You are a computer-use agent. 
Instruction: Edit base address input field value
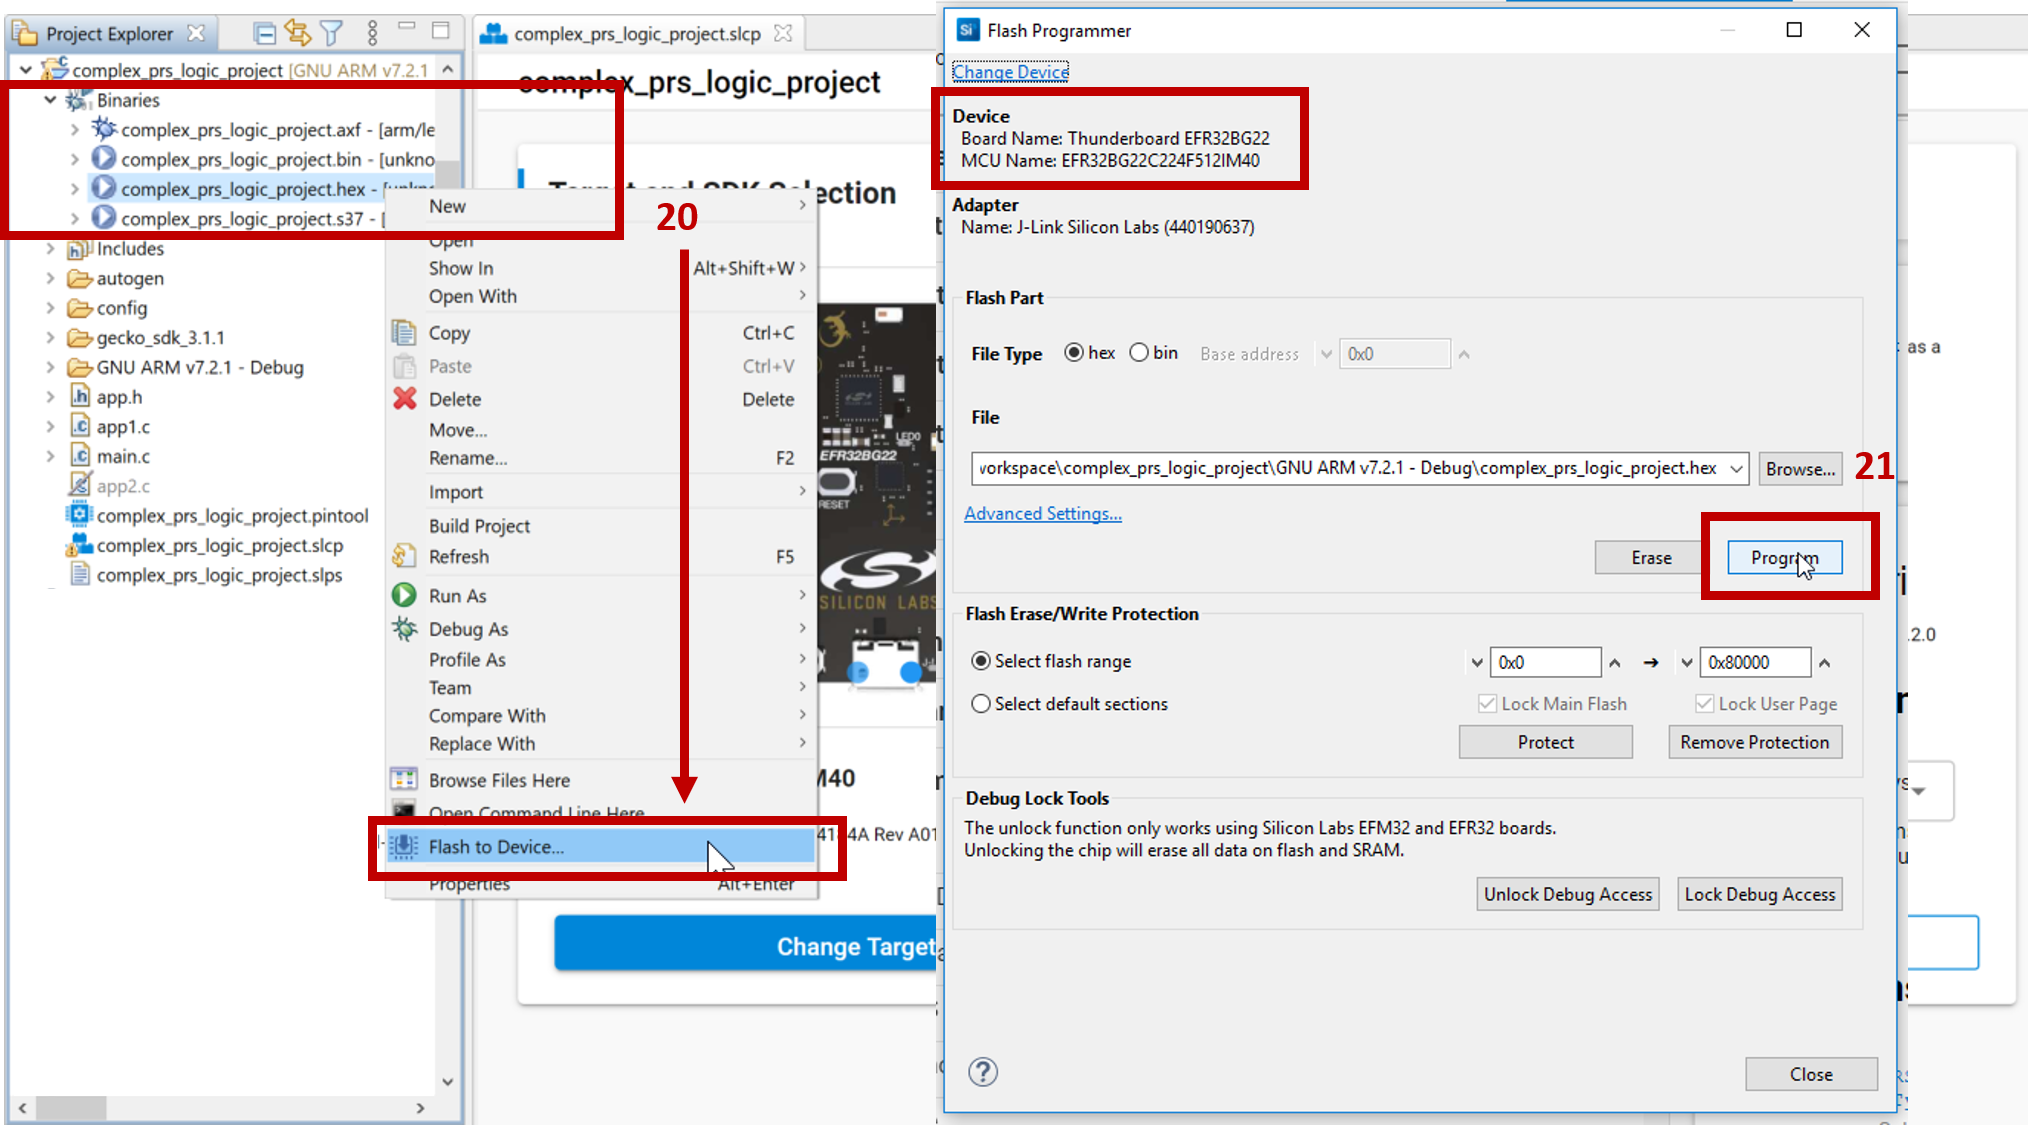click(x=1391, y=353)
